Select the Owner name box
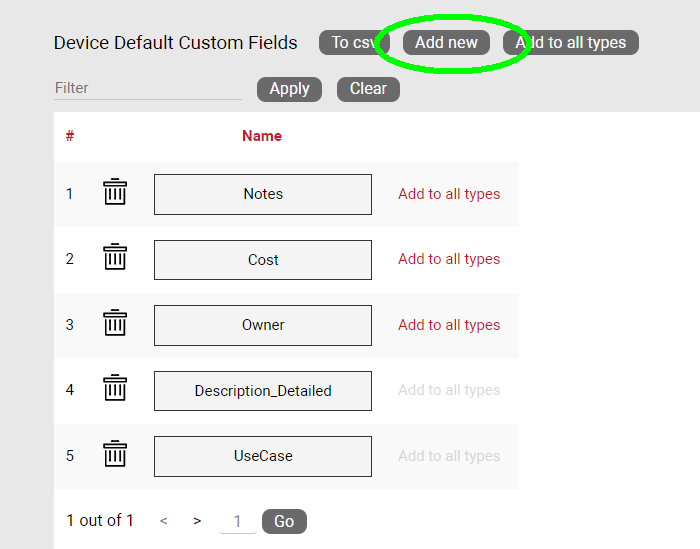The image size is (700, 549). click(x=263, y=325)
